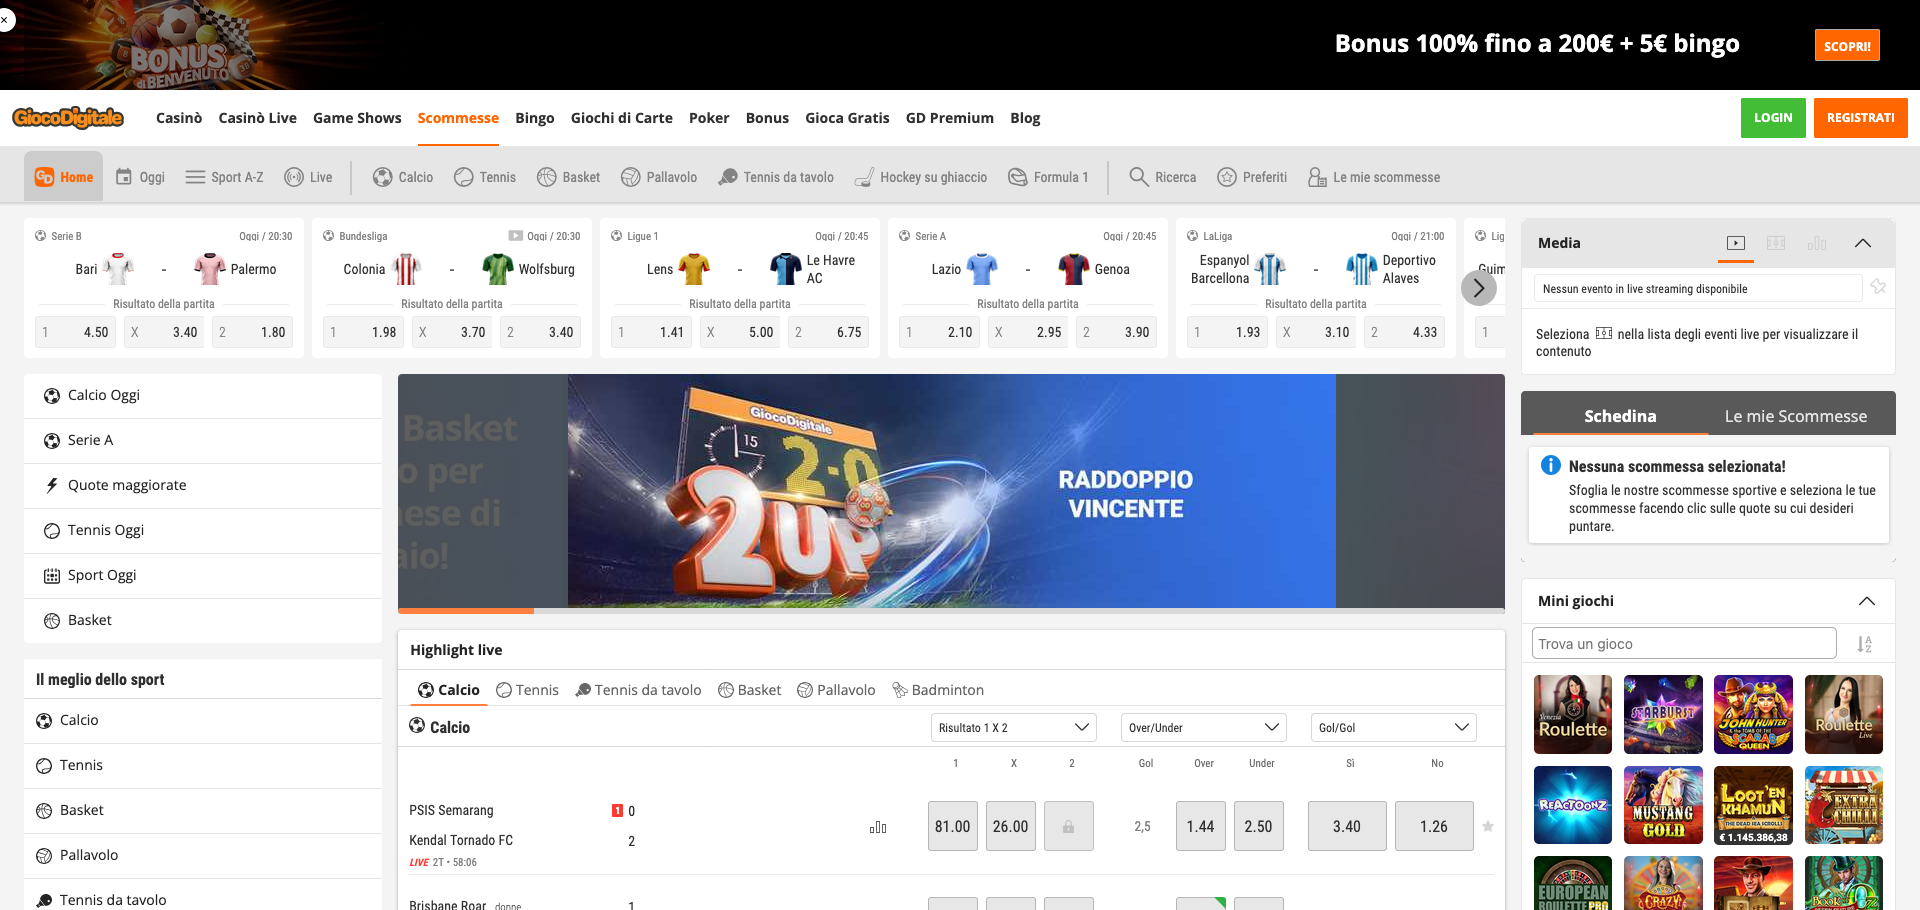Click the banner carousel progress bar

point(951,610)
